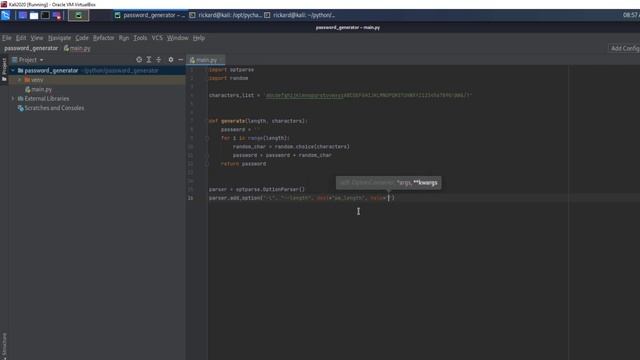
Task: Hide the Project panel with minus icon
Action: tap(180, 60)
